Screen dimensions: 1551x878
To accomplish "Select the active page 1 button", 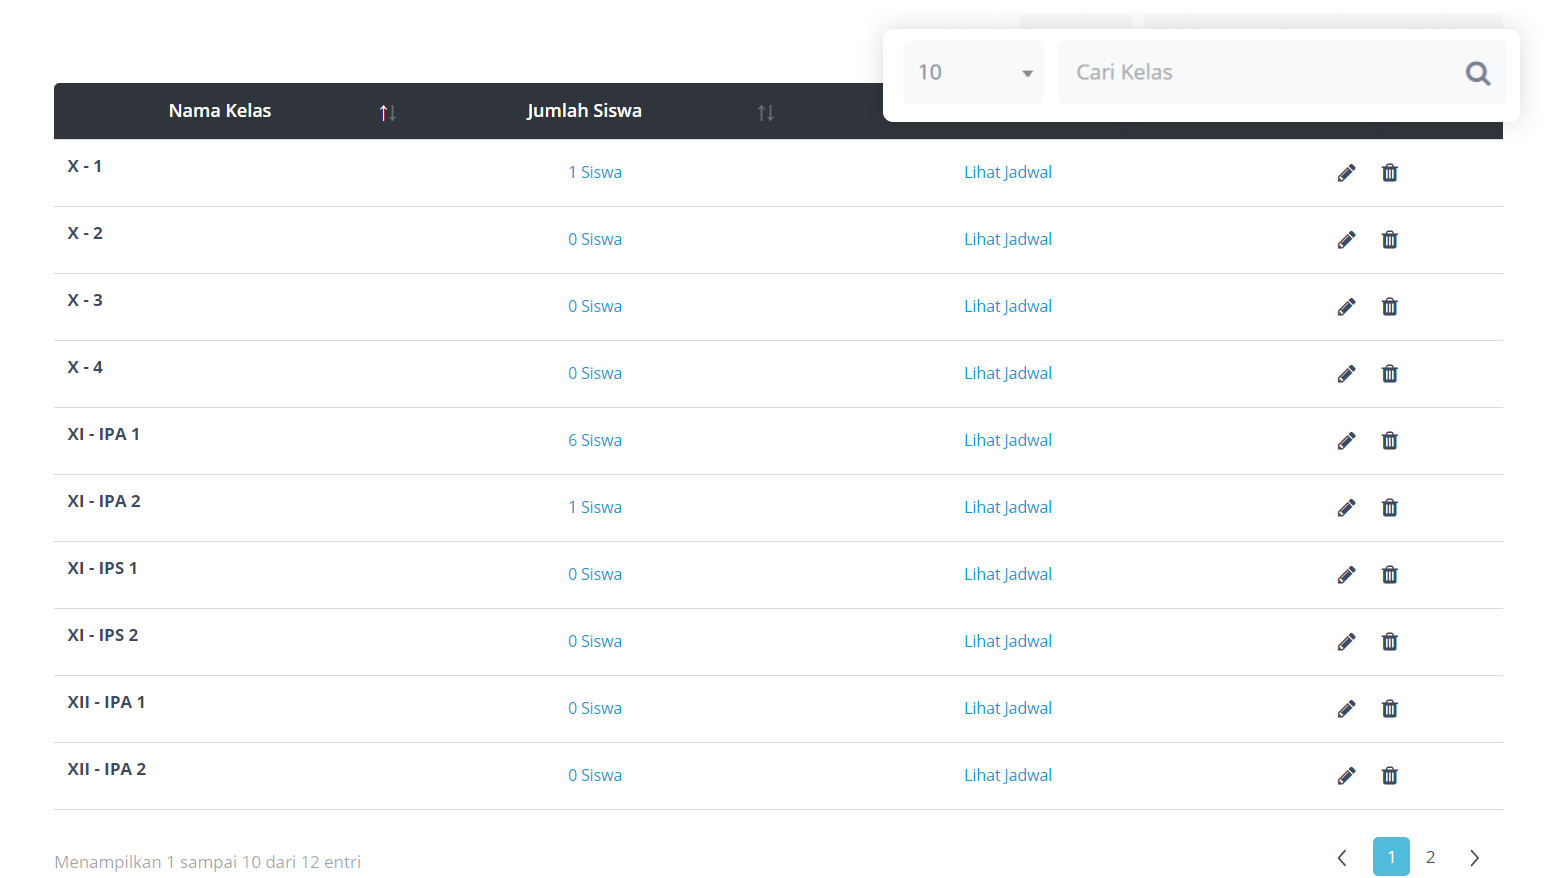I will click(1391, 857).
